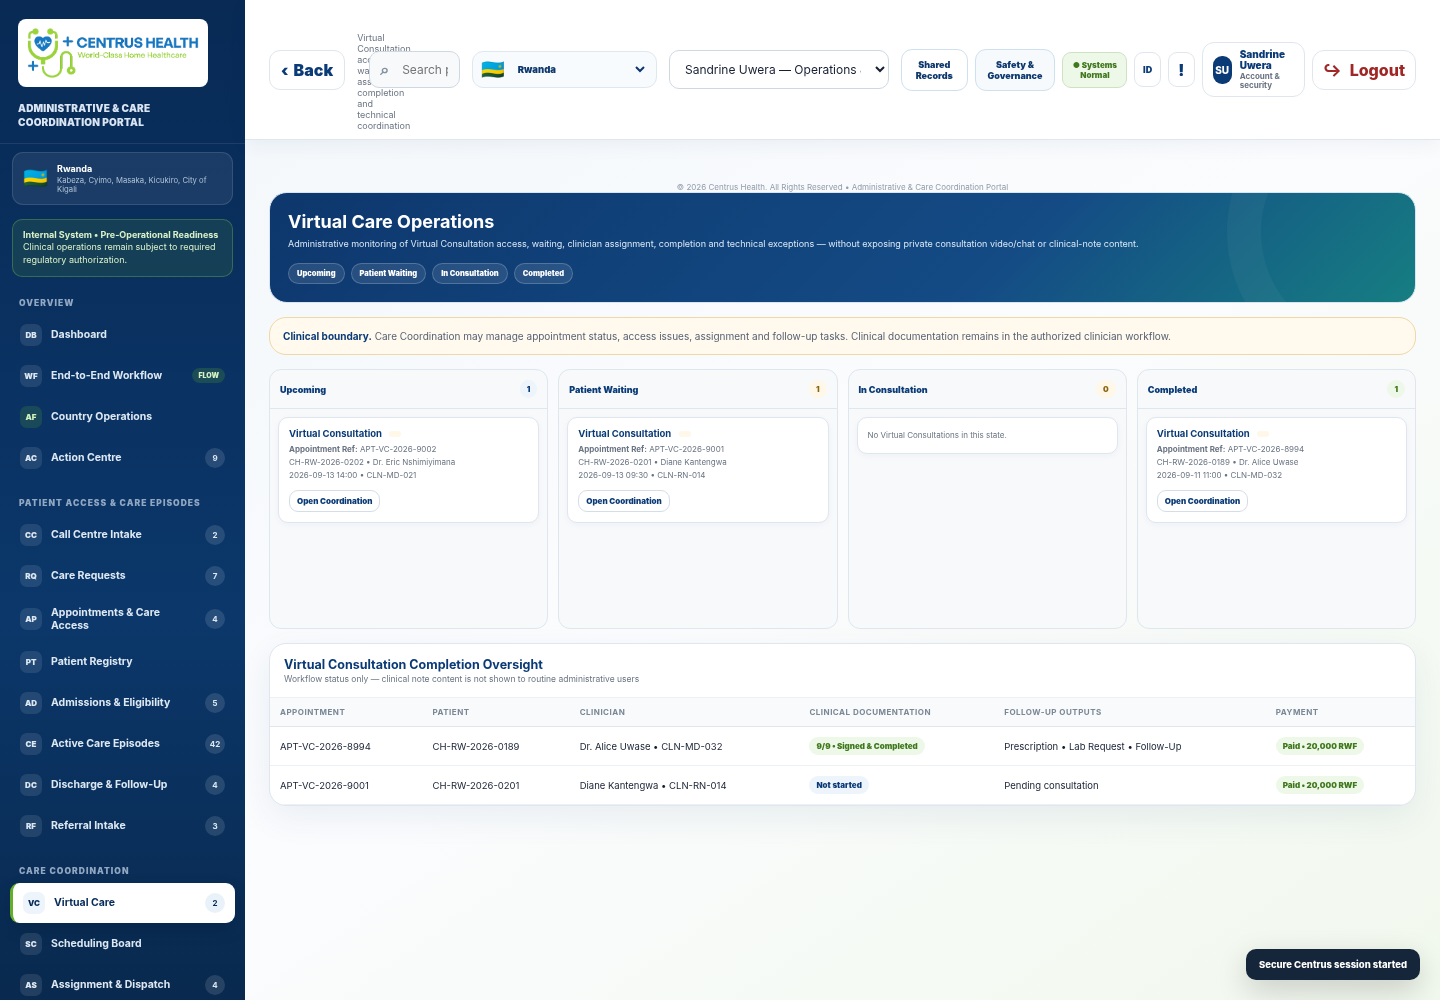This screenshot has width=1440, height=1000.
Task: Open Call Centre Intake
Action: (x=122, y=535)
